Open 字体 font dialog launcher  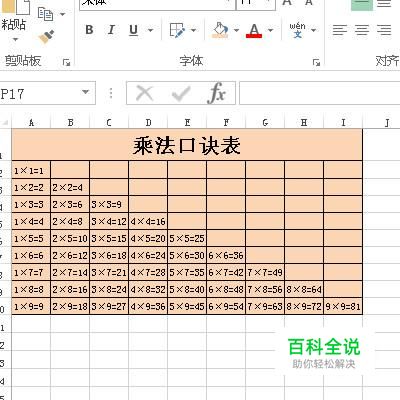[x=316, y=62]
